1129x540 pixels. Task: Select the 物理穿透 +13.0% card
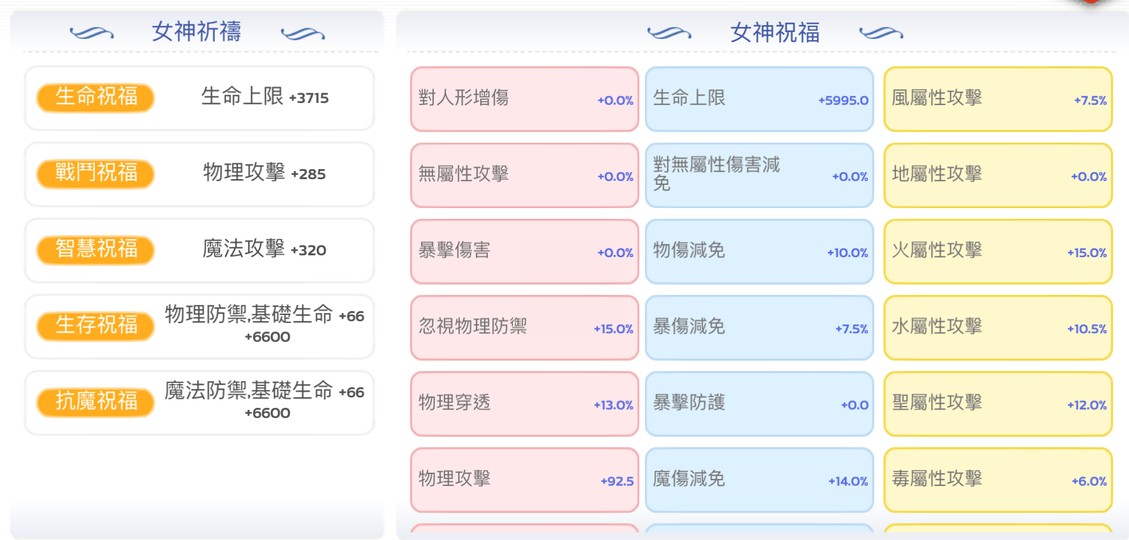click(x=524, y=403)
